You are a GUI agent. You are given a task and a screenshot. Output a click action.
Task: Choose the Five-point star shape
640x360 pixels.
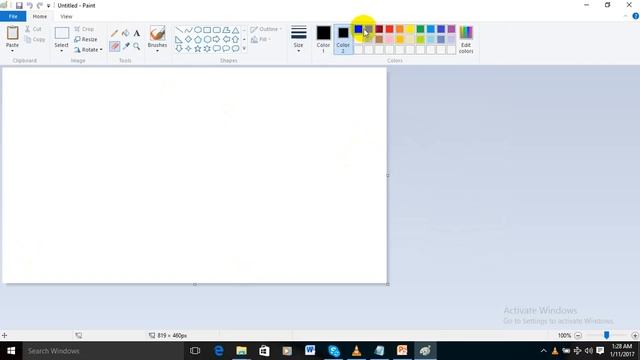coord(198,49)
